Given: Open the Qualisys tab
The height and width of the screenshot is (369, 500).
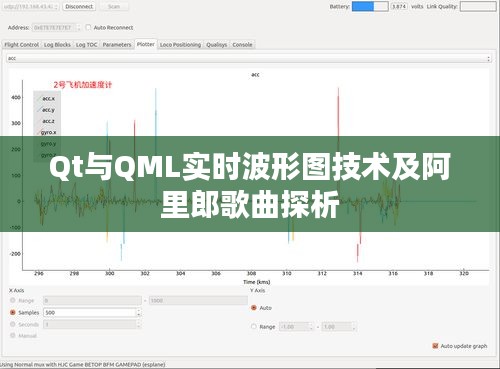Looking at the screenshot, I should tap(217, 45).
